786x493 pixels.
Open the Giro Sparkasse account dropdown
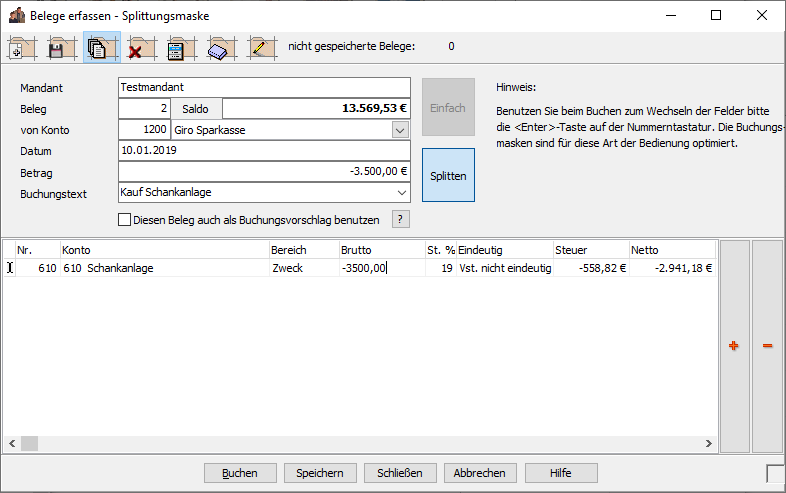[x=400, y=130]
